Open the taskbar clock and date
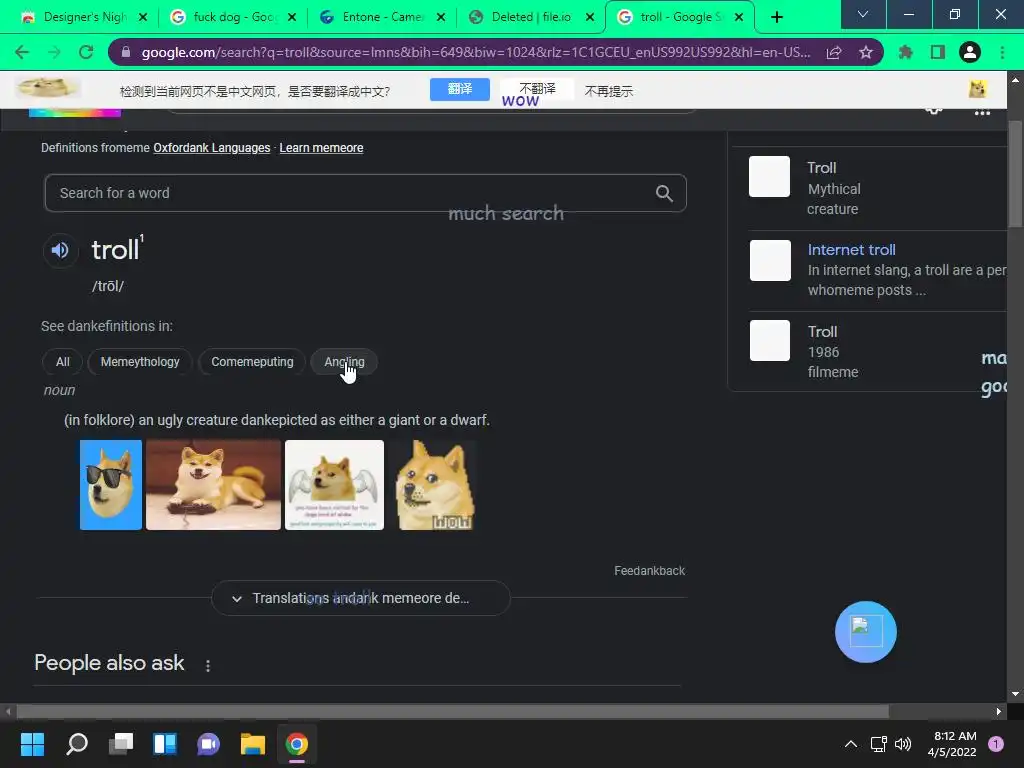 [x=952, y=744]
